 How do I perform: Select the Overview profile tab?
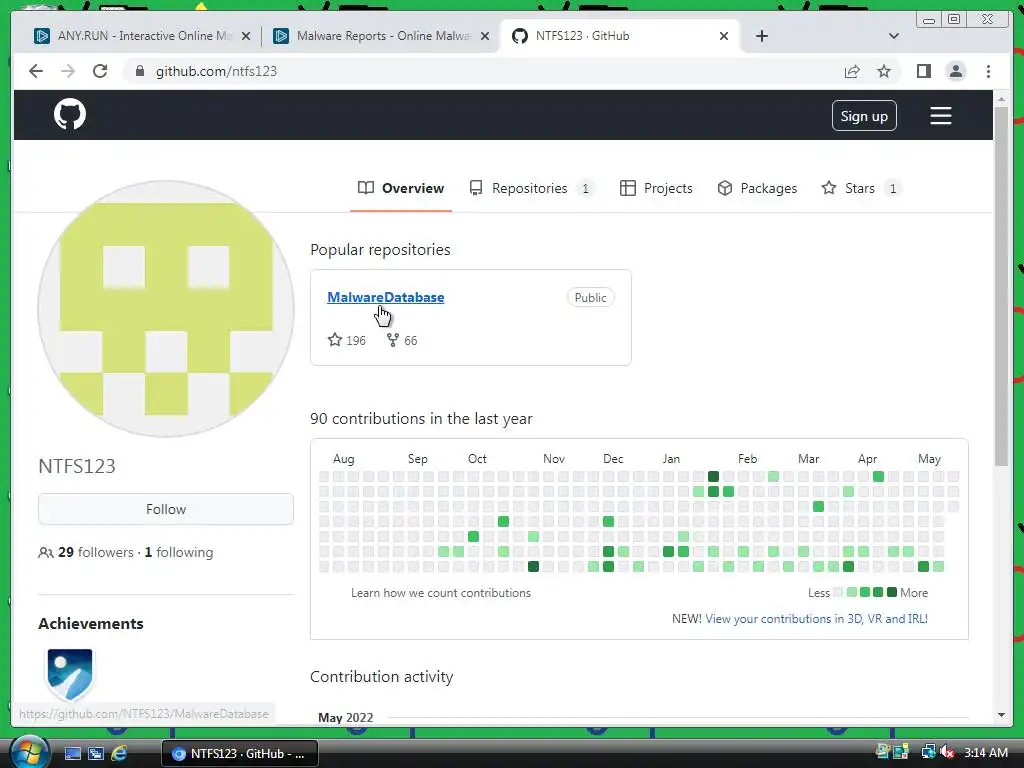click(401, 188)
